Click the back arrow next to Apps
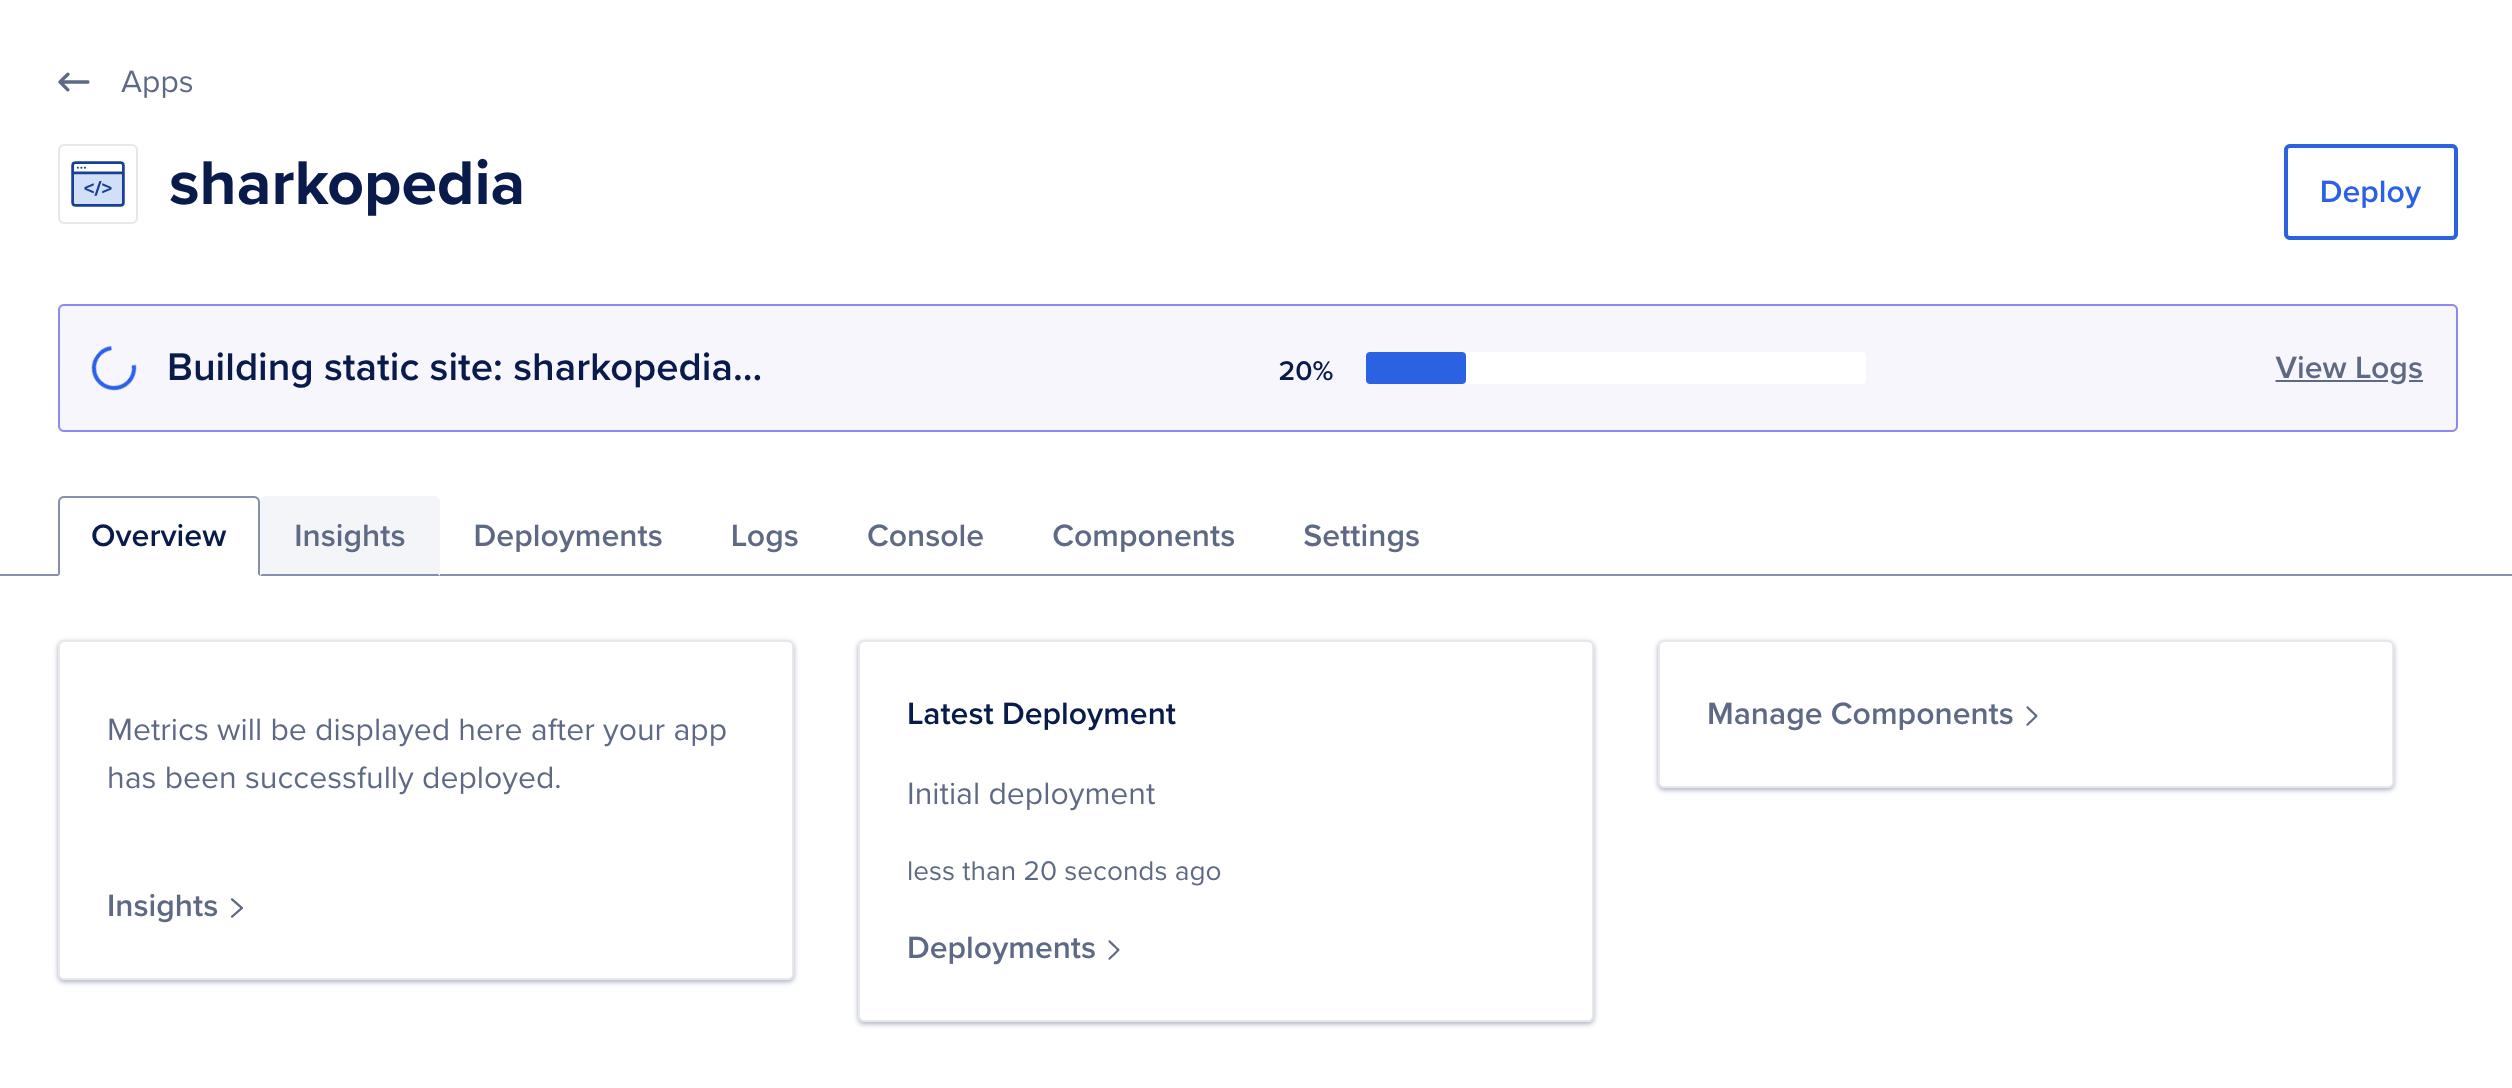The height and width of the screenshot is (1088, 2512). pyautogui.click(x=71, y=81)
